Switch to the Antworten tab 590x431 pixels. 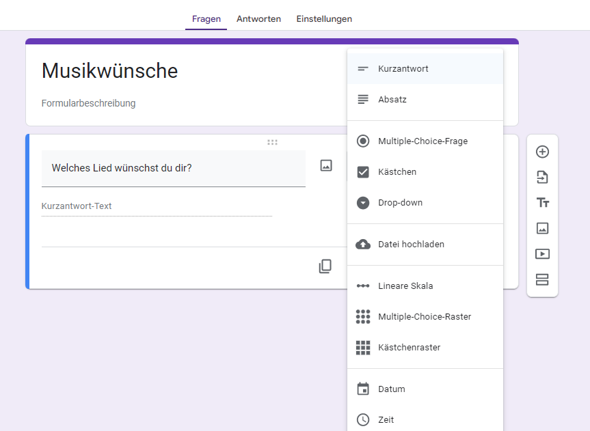pyautogui.click(x=259, y=19)
